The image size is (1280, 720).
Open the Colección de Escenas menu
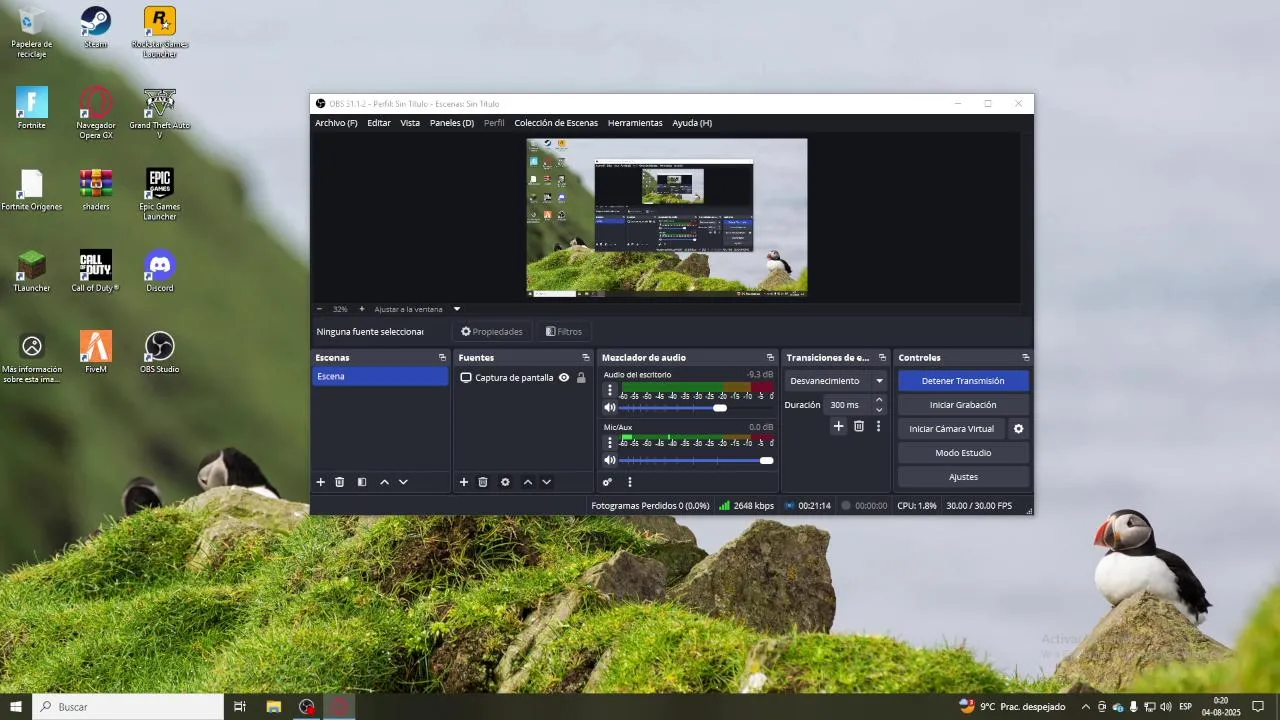[x=556, y=123]
